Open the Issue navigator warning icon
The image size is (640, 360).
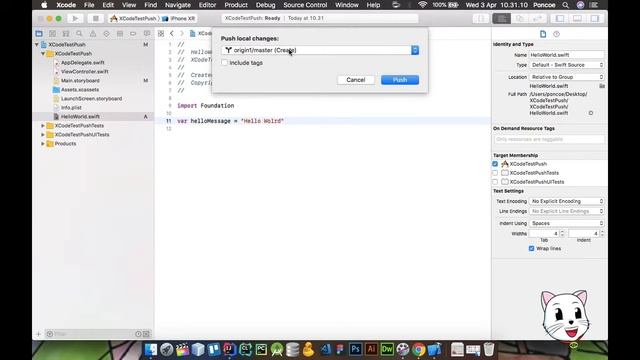pyautogui.click(x=93, y=33)
